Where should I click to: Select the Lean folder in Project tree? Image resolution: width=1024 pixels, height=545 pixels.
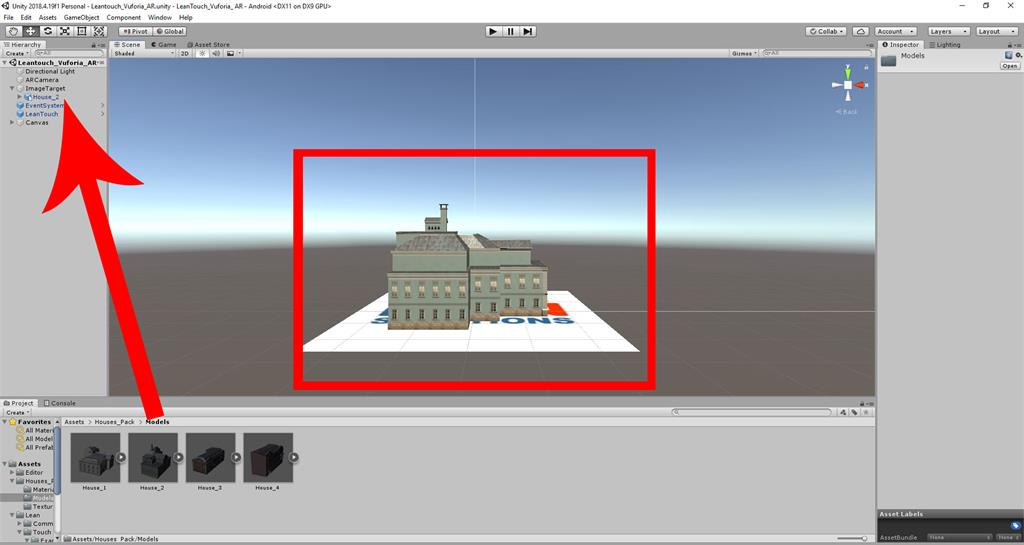coord(33,515)
